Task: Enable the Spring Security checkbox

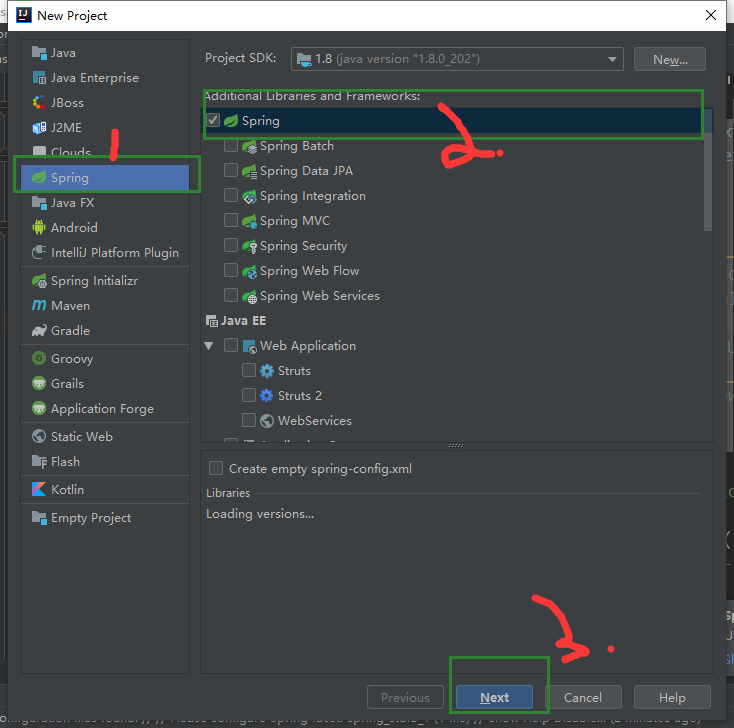Action: pyautogui.click(x=231, y=245)
